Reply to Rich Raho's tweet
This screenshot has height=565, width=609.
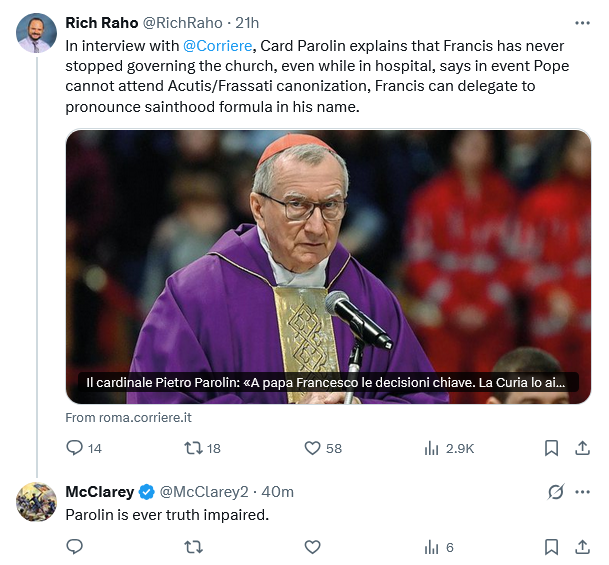pyautogui.click(x=84, y=448)
